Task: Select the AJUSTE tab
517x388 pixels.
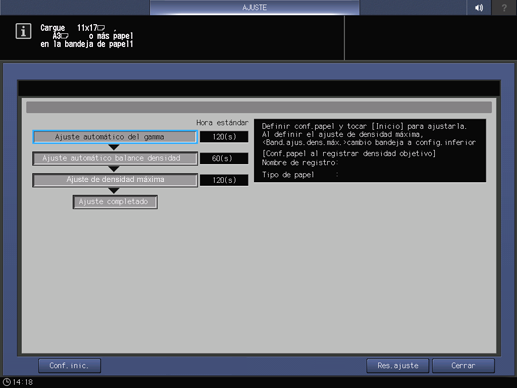Action: point(254,7)
